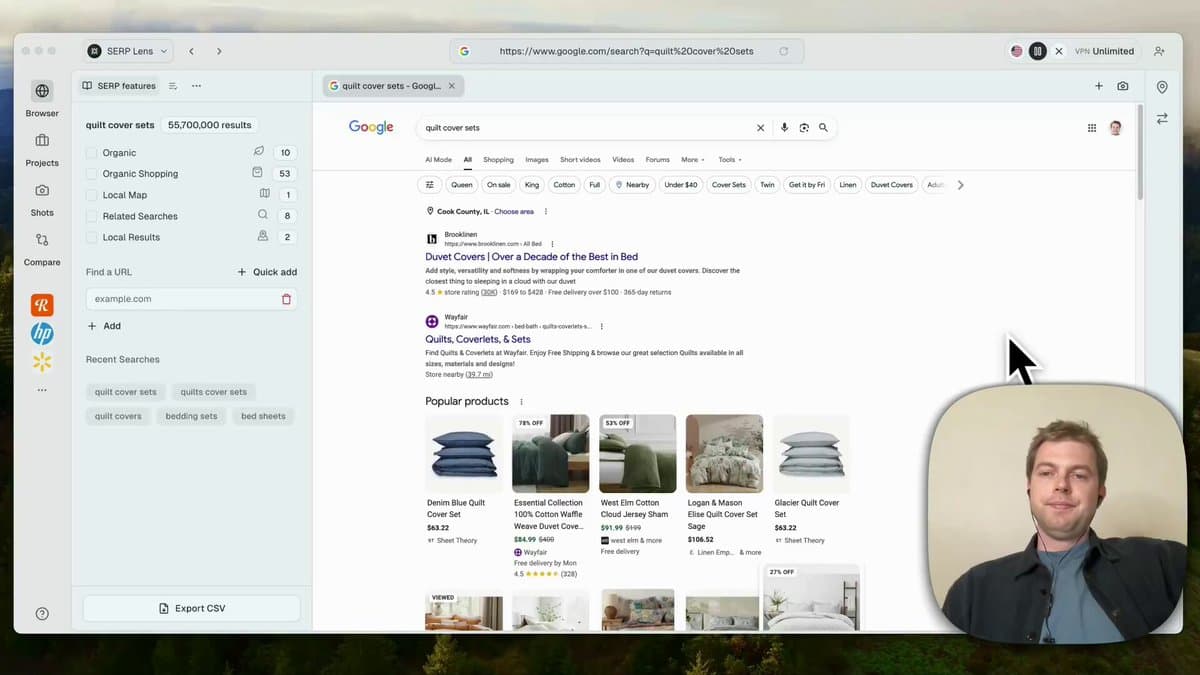The height and width of the screenshot is (675, 1200).
Task: Open the Google apps grid
Action: (x=1092, y=128)
